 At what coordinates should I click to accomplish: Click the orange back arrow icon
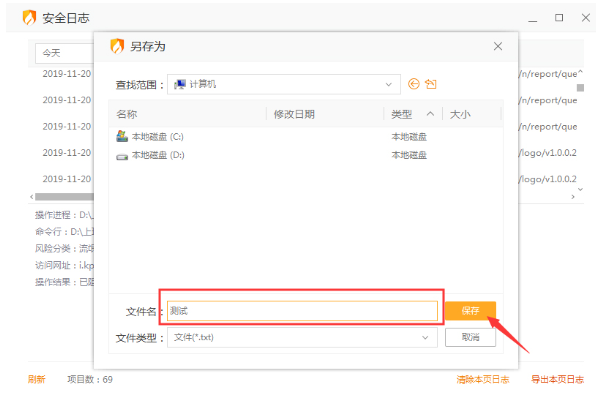414,84
